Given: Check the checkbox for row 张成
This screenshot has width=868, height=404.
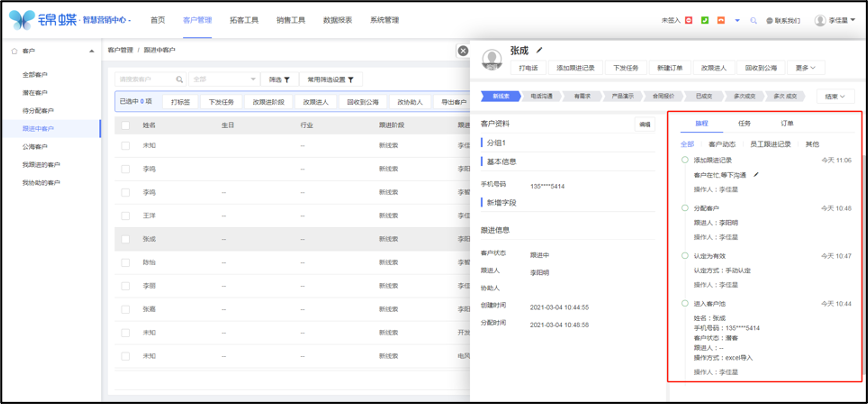Looking at the screenshot, I should tap(125, 239).
